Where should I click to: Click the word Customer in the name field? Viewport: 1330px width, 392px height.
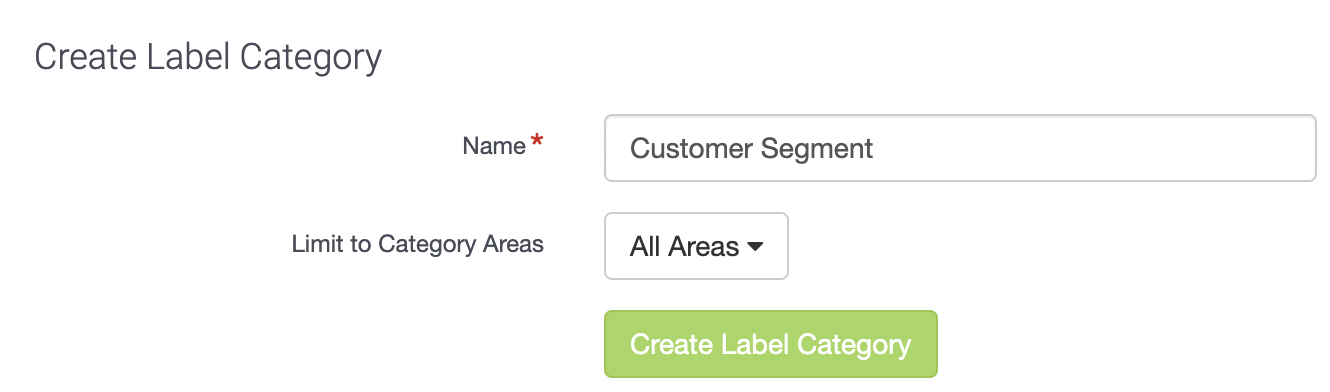[691, 149]
